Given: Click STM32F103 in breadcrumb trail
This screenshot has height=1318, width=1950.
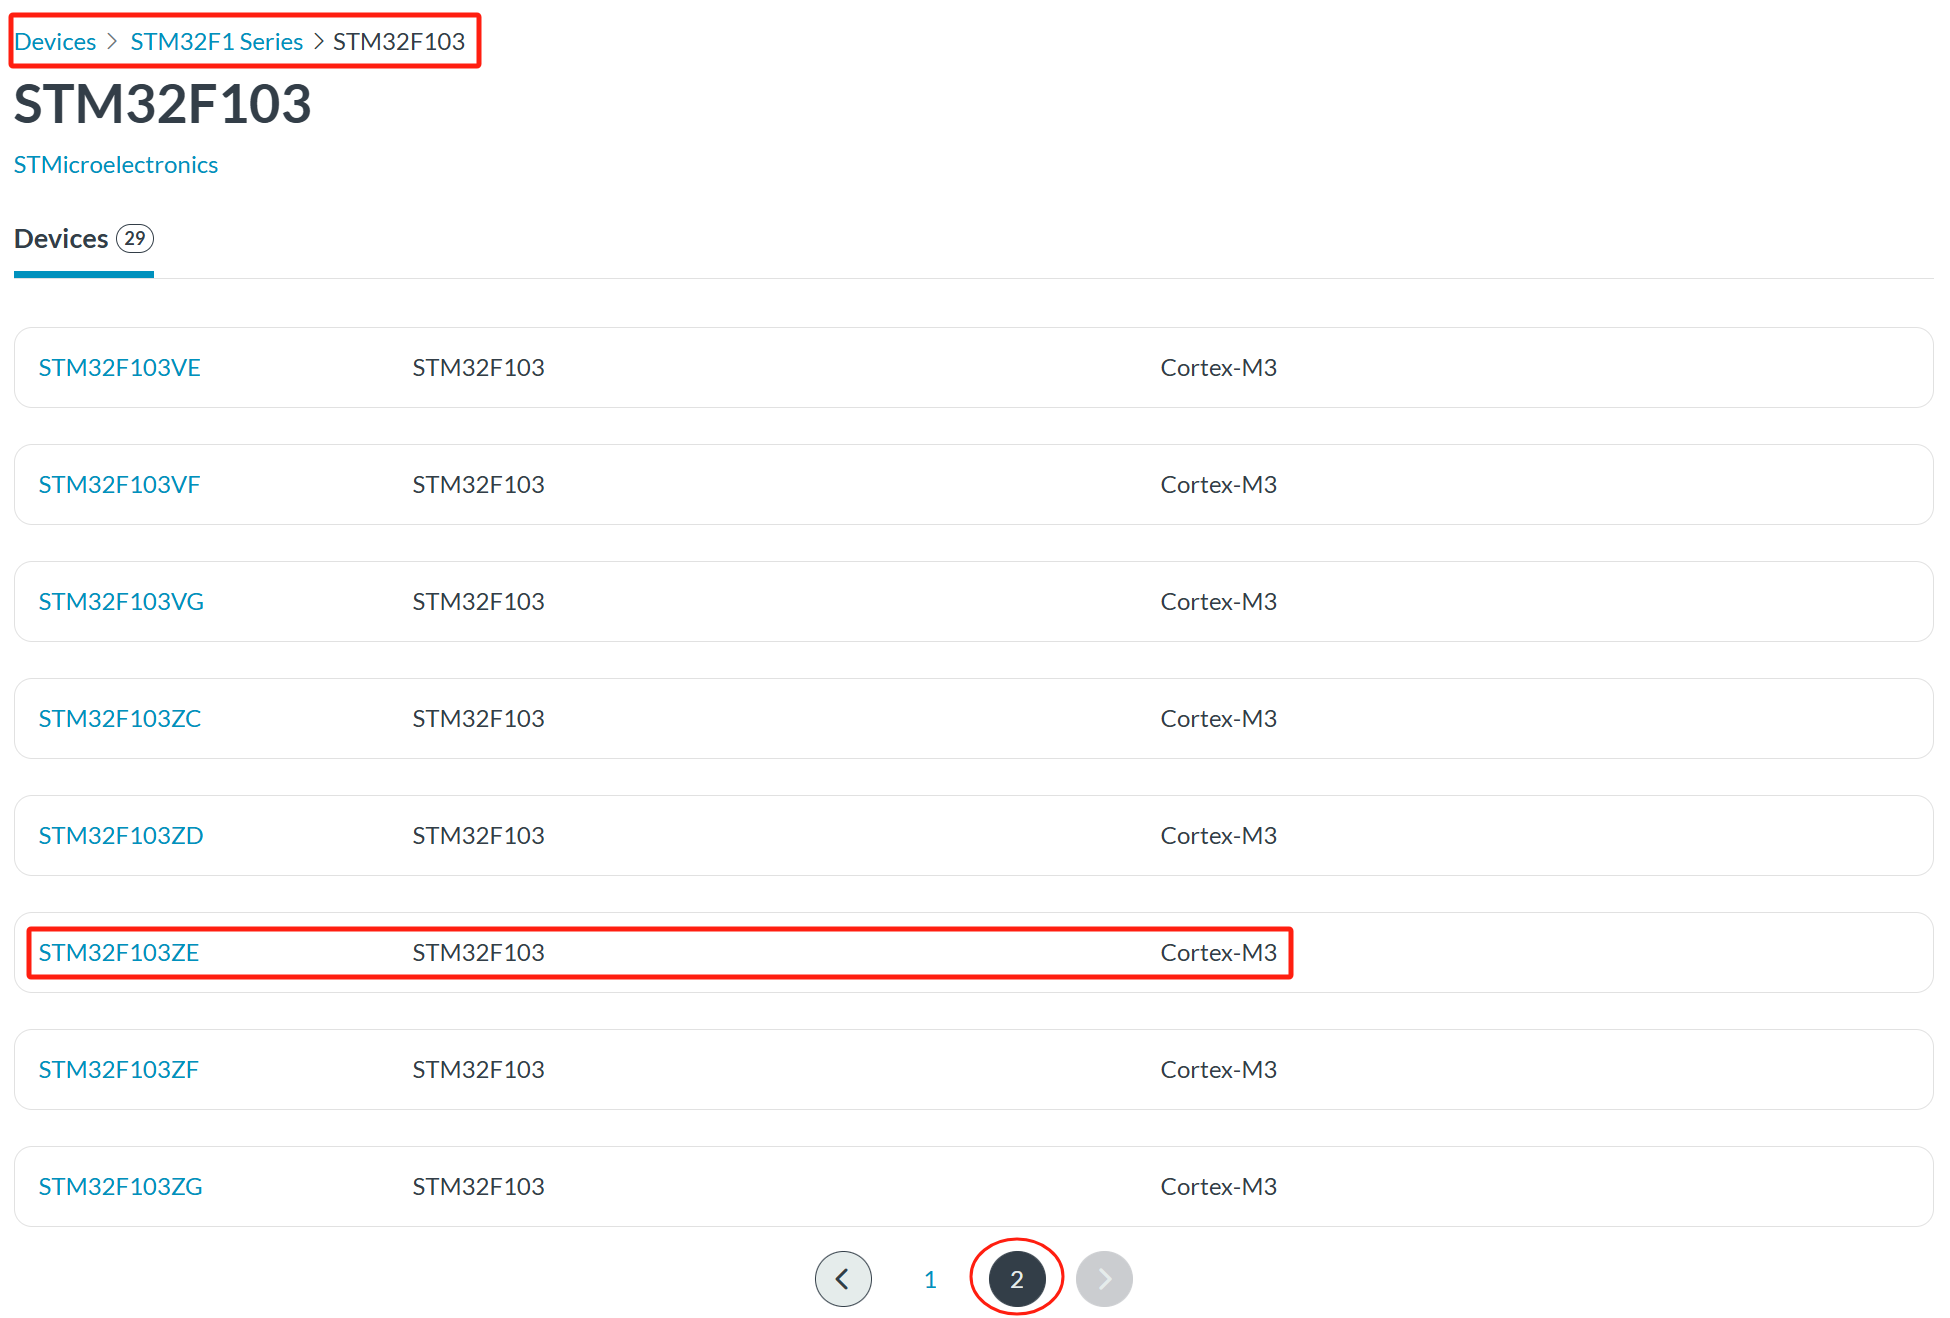Looking at the screenshot, I should click(x=398, y=42).
